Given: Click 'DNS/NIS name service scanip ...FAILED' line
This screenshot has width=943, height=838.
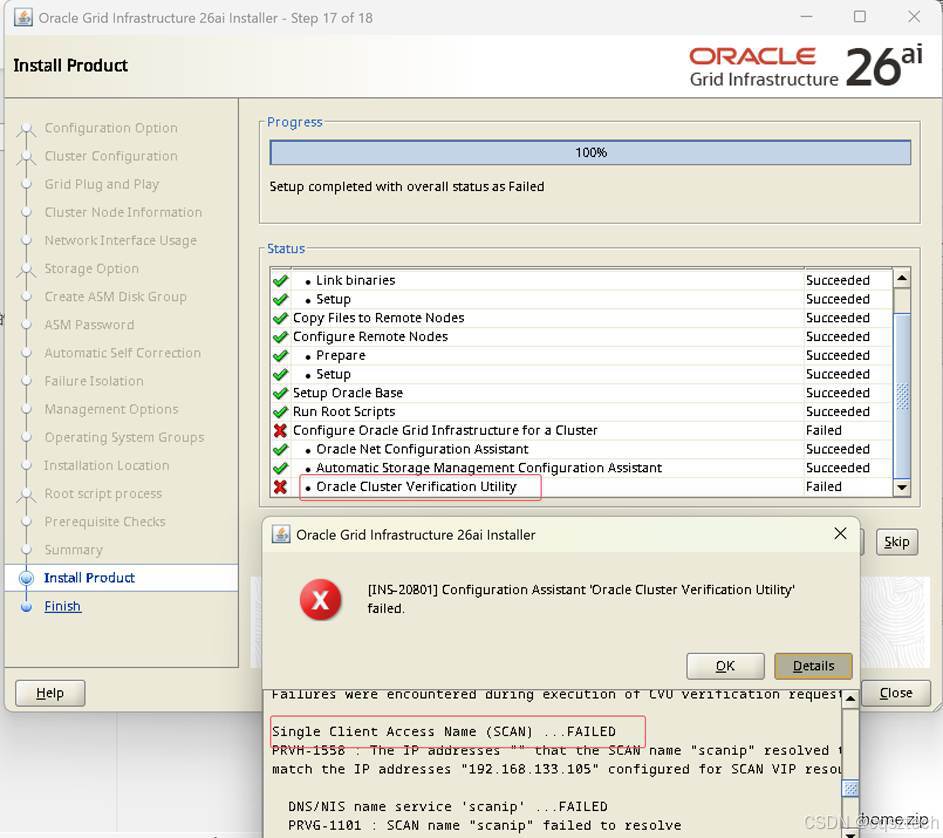Looking at the screenshot, I should 447,806.
